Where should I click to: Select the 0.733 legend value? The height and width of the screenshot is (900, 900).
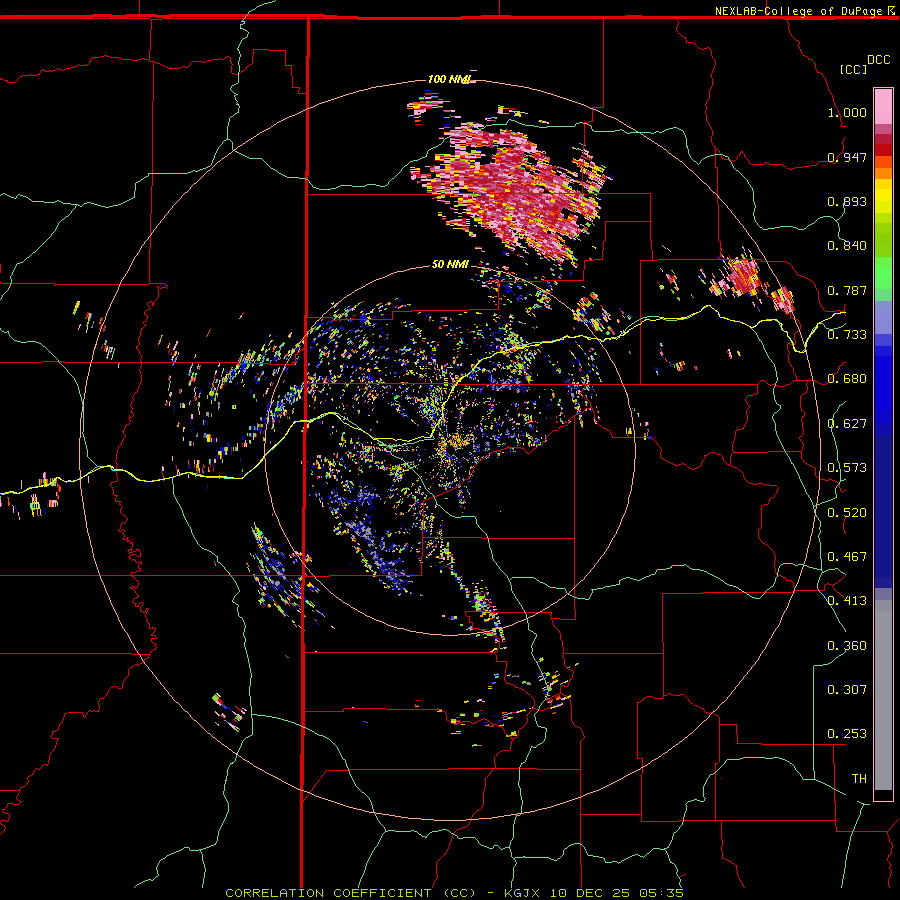pos(847,335)
